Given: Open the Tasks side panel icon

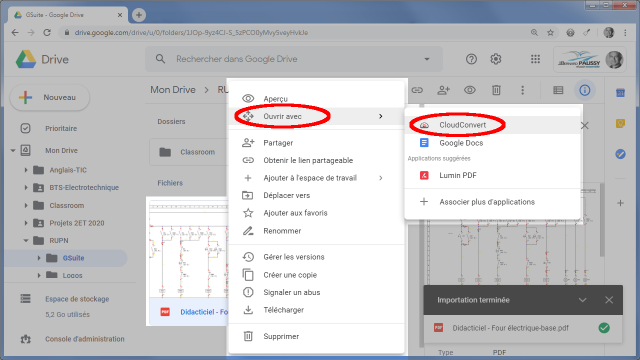Looking at the screenshot, I should (620, 154).
